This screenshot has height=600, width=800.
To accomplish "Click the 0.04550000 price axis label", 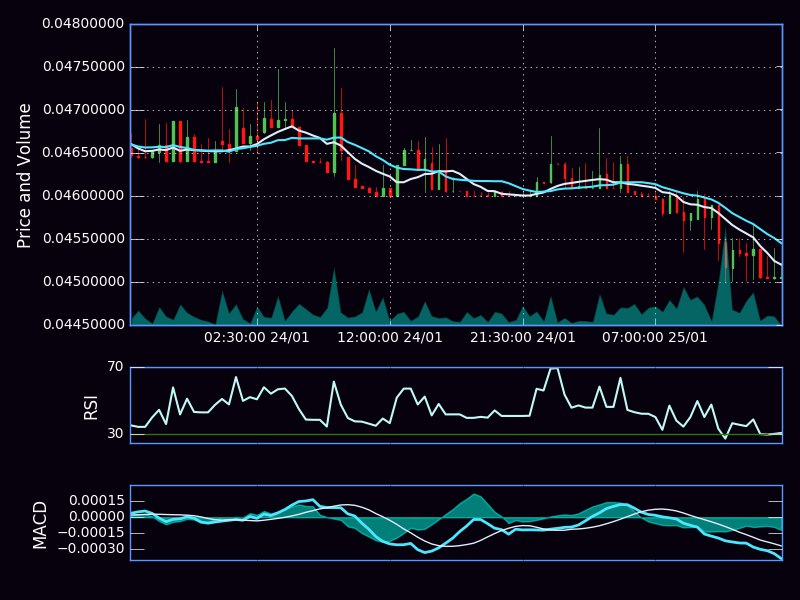I will (x=83, y=239).
